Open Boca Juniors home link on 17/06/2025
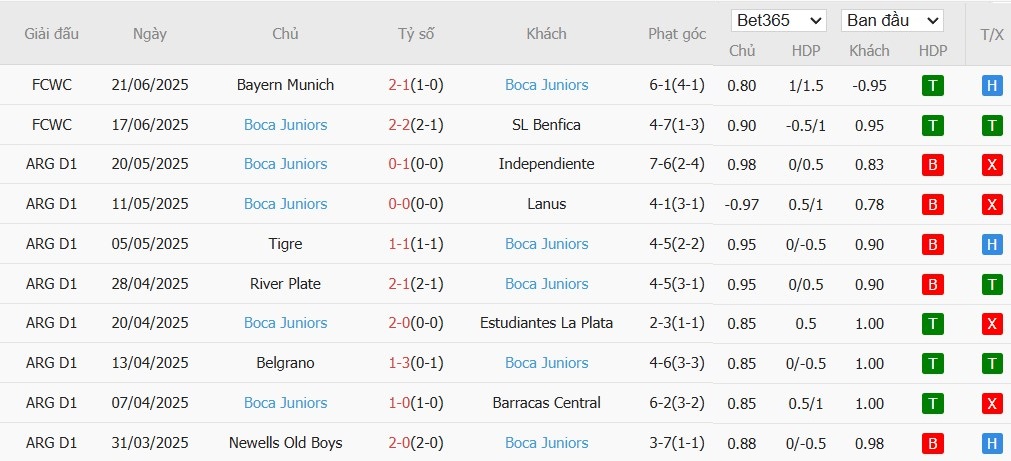 coord(286,125)
